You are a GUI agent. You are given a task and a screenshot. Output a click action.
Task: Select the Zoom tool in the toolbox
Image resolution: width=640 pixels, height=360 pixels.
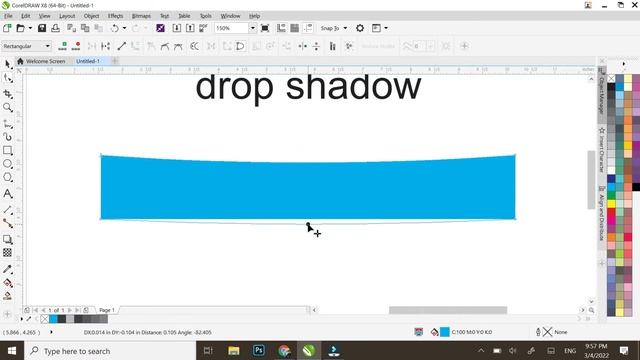8,107
